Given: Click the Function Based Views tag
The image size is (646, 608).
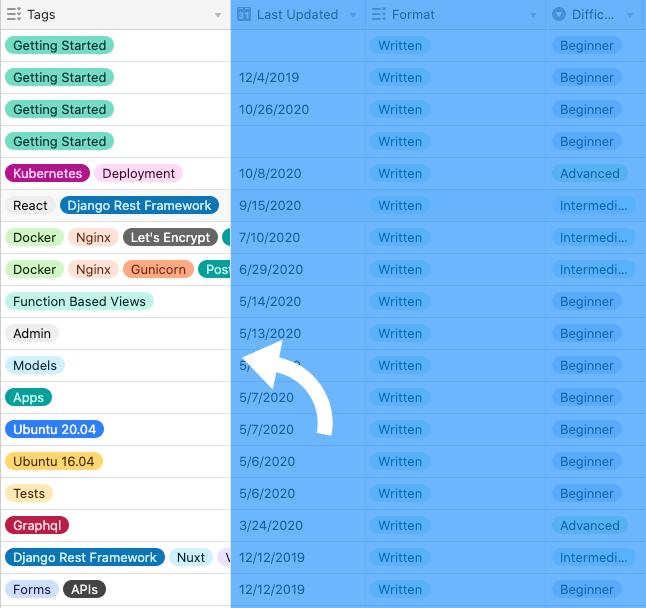Looking at the screenshot, I should [x=79, y=301].
